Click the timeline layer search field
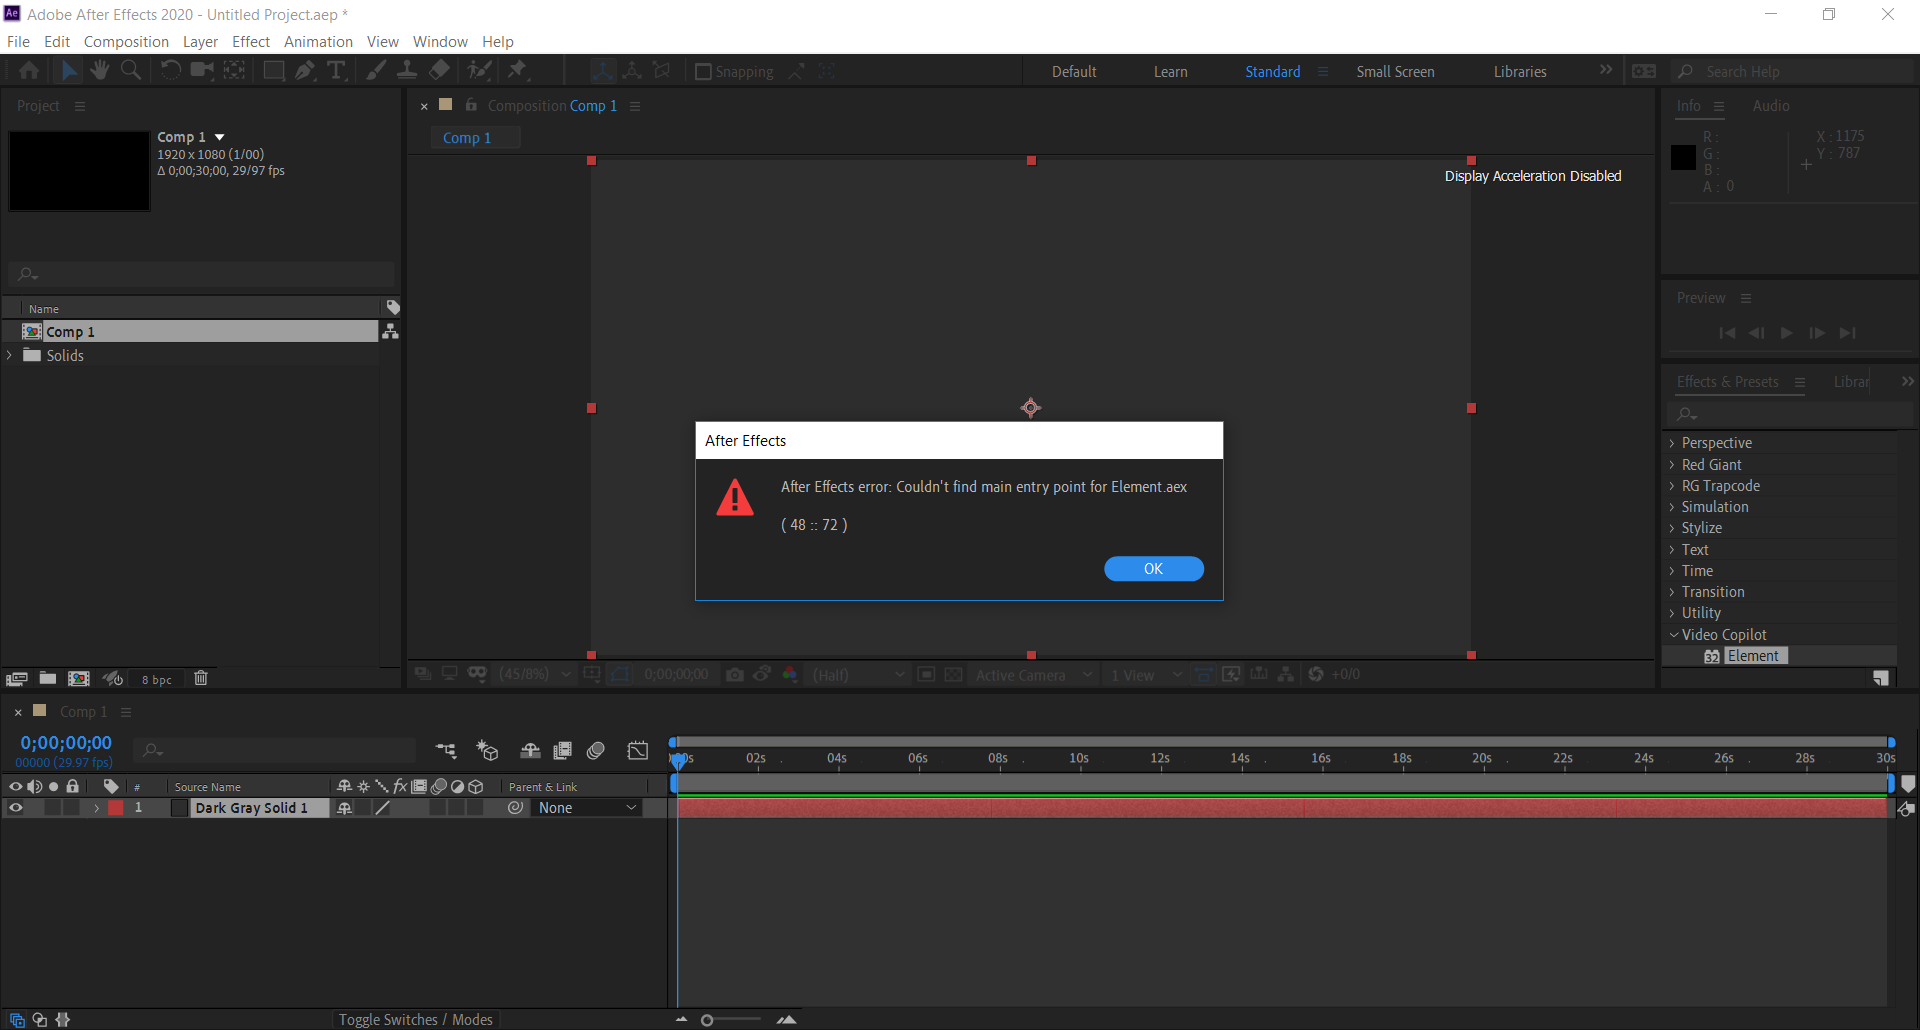1920x1030 pixels. click(x=275, y=750)
